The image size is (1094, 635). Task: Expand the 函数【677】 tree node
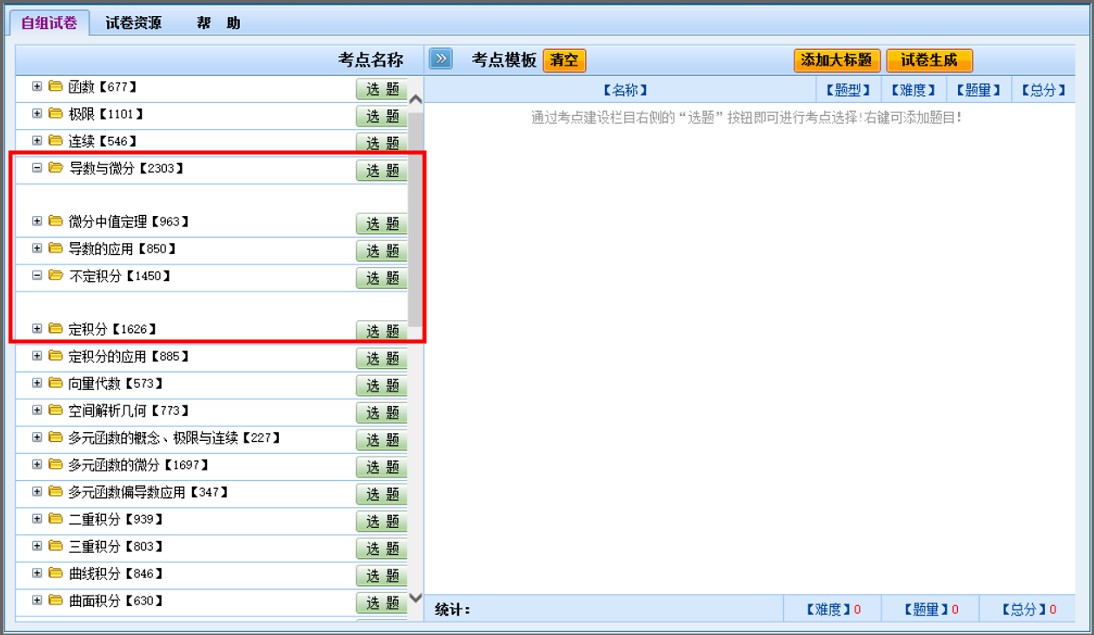(37, 87)
